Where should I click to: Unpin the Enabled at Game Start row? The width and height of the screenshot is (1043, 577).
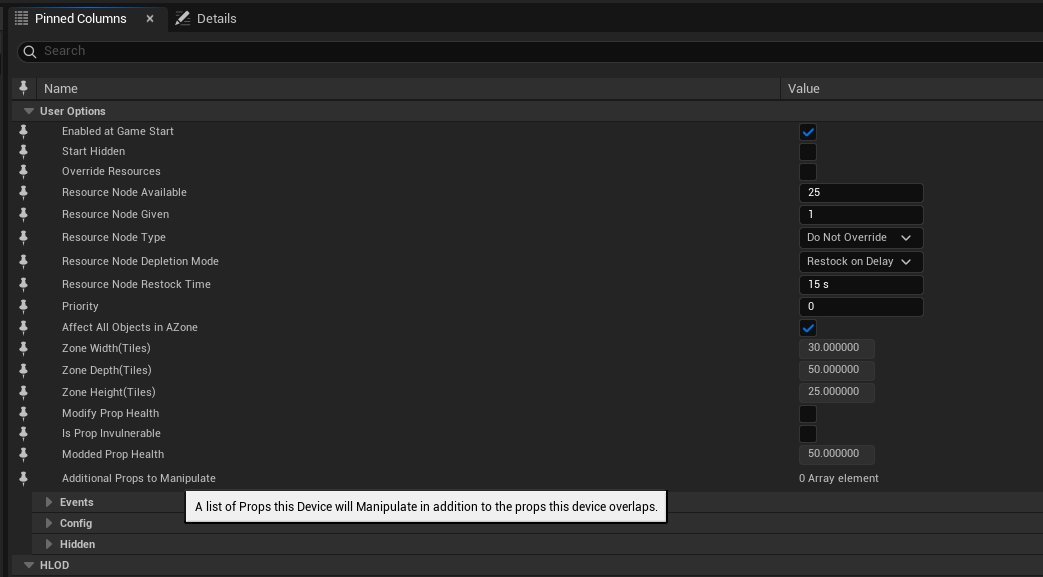23,131
